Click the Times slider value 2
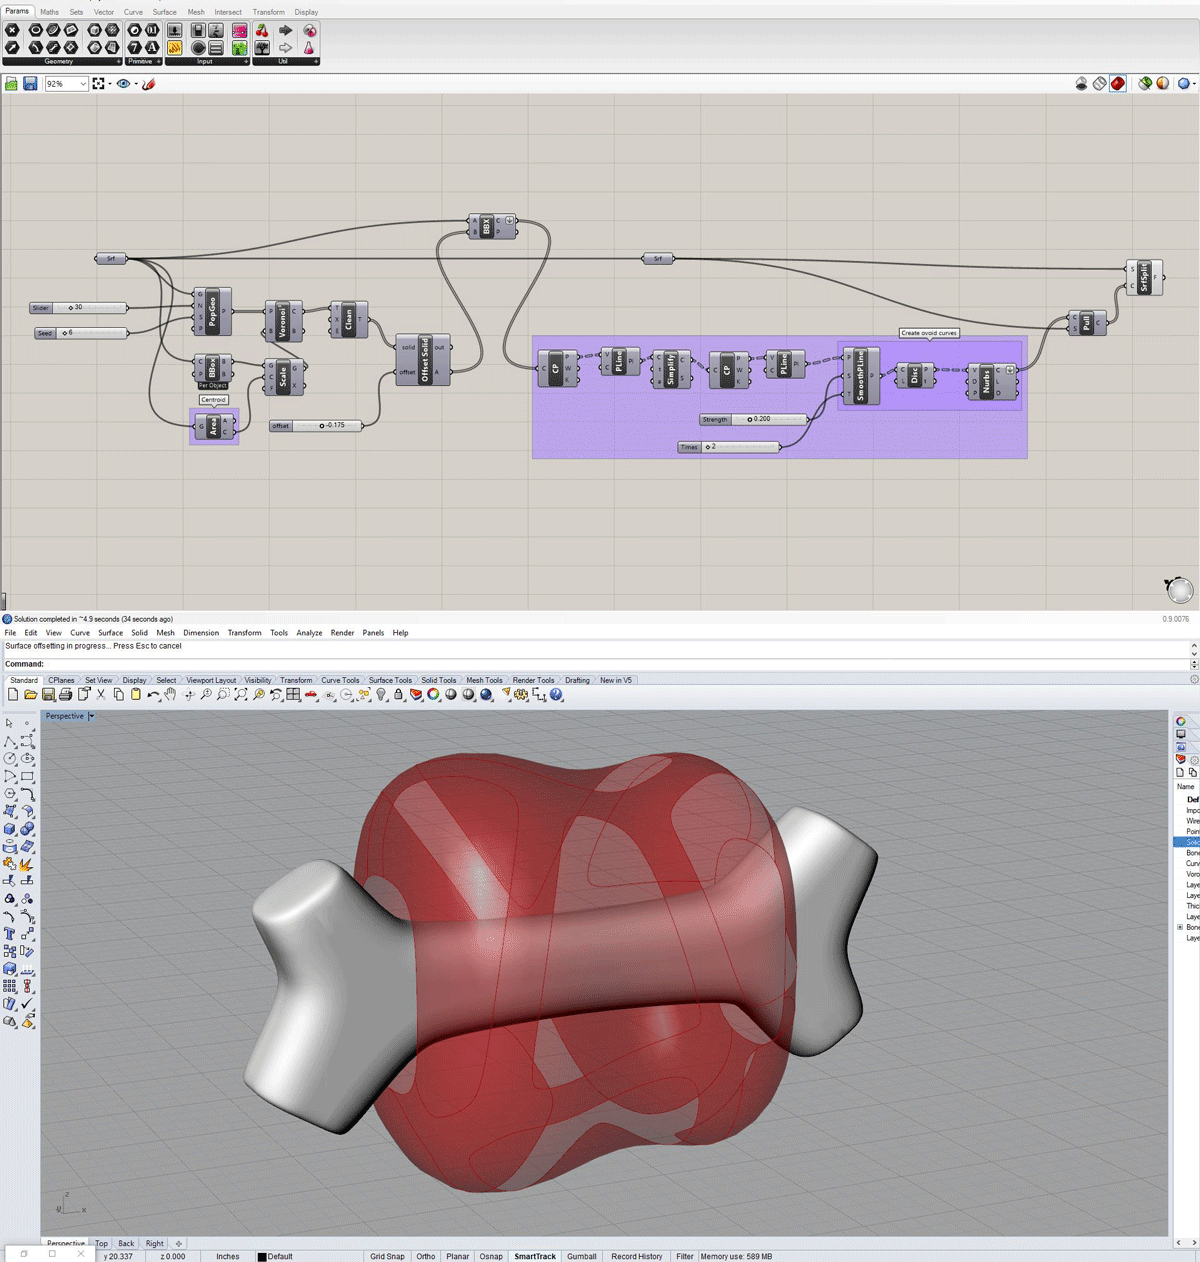The height and width of the screenshot is (1262, 1200). pyautogui.click(x=729, y=447)
